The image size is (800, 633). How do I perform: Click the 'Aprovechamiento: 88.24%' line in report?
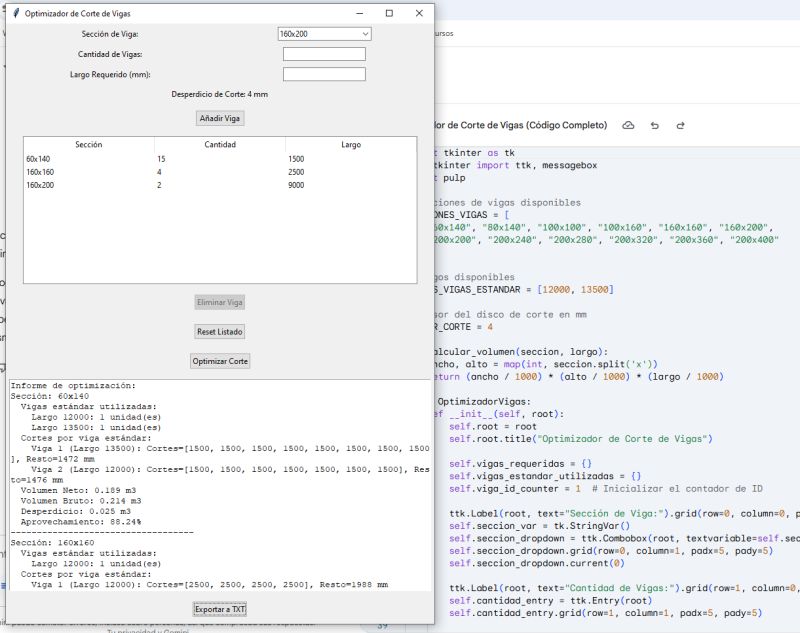81,522
